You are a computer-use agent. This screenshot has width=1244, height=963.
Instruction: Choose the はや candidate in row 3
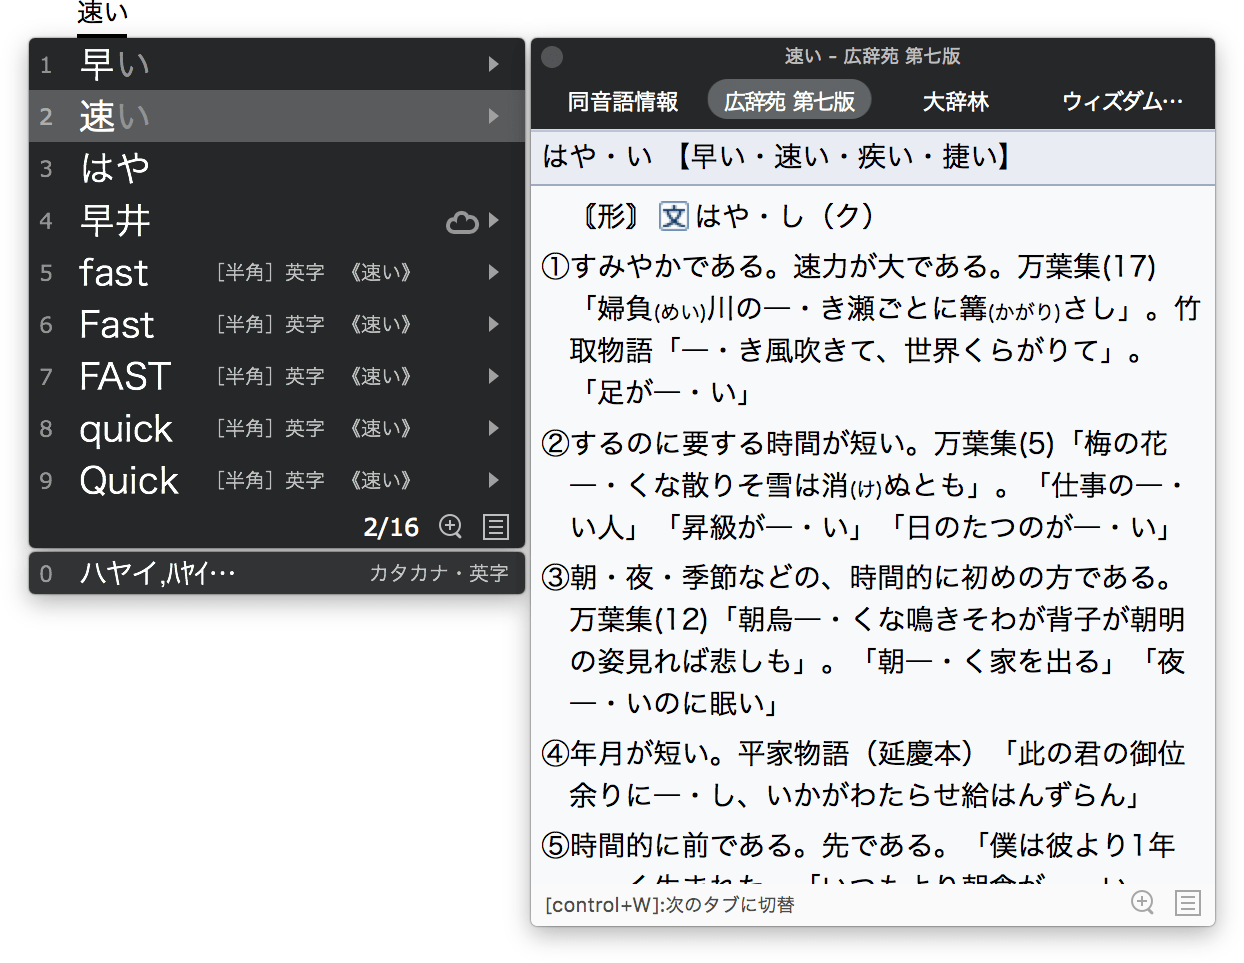coord(276,168)
